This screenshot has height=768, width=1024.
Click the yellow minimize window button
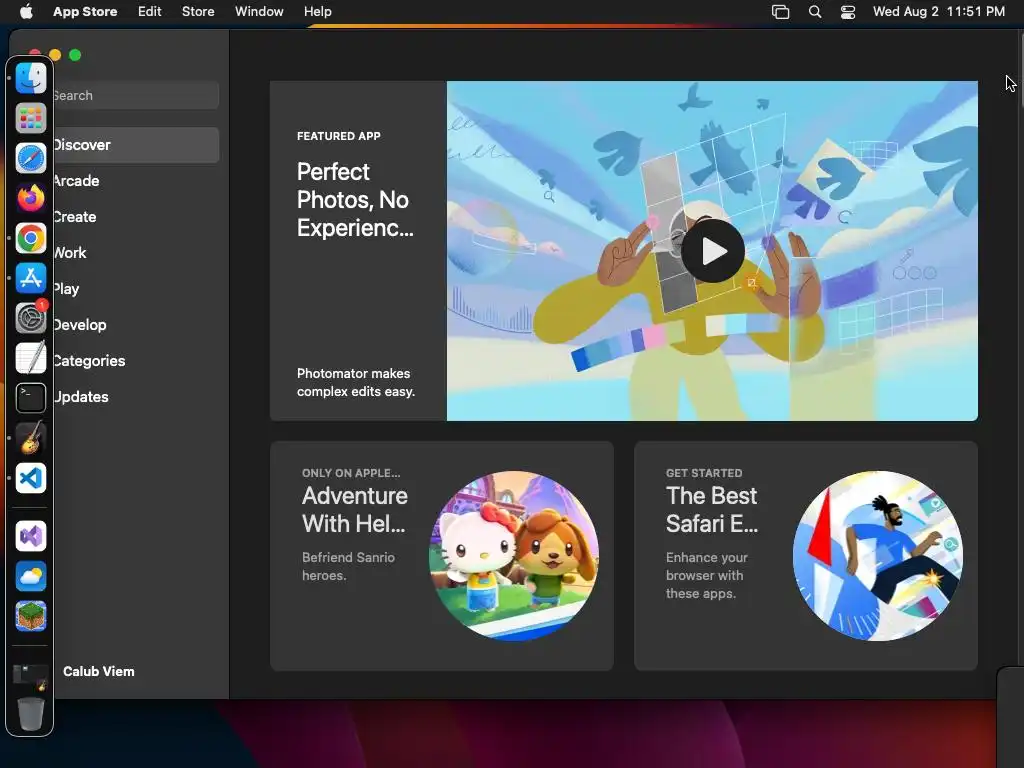tap(56, 55)
